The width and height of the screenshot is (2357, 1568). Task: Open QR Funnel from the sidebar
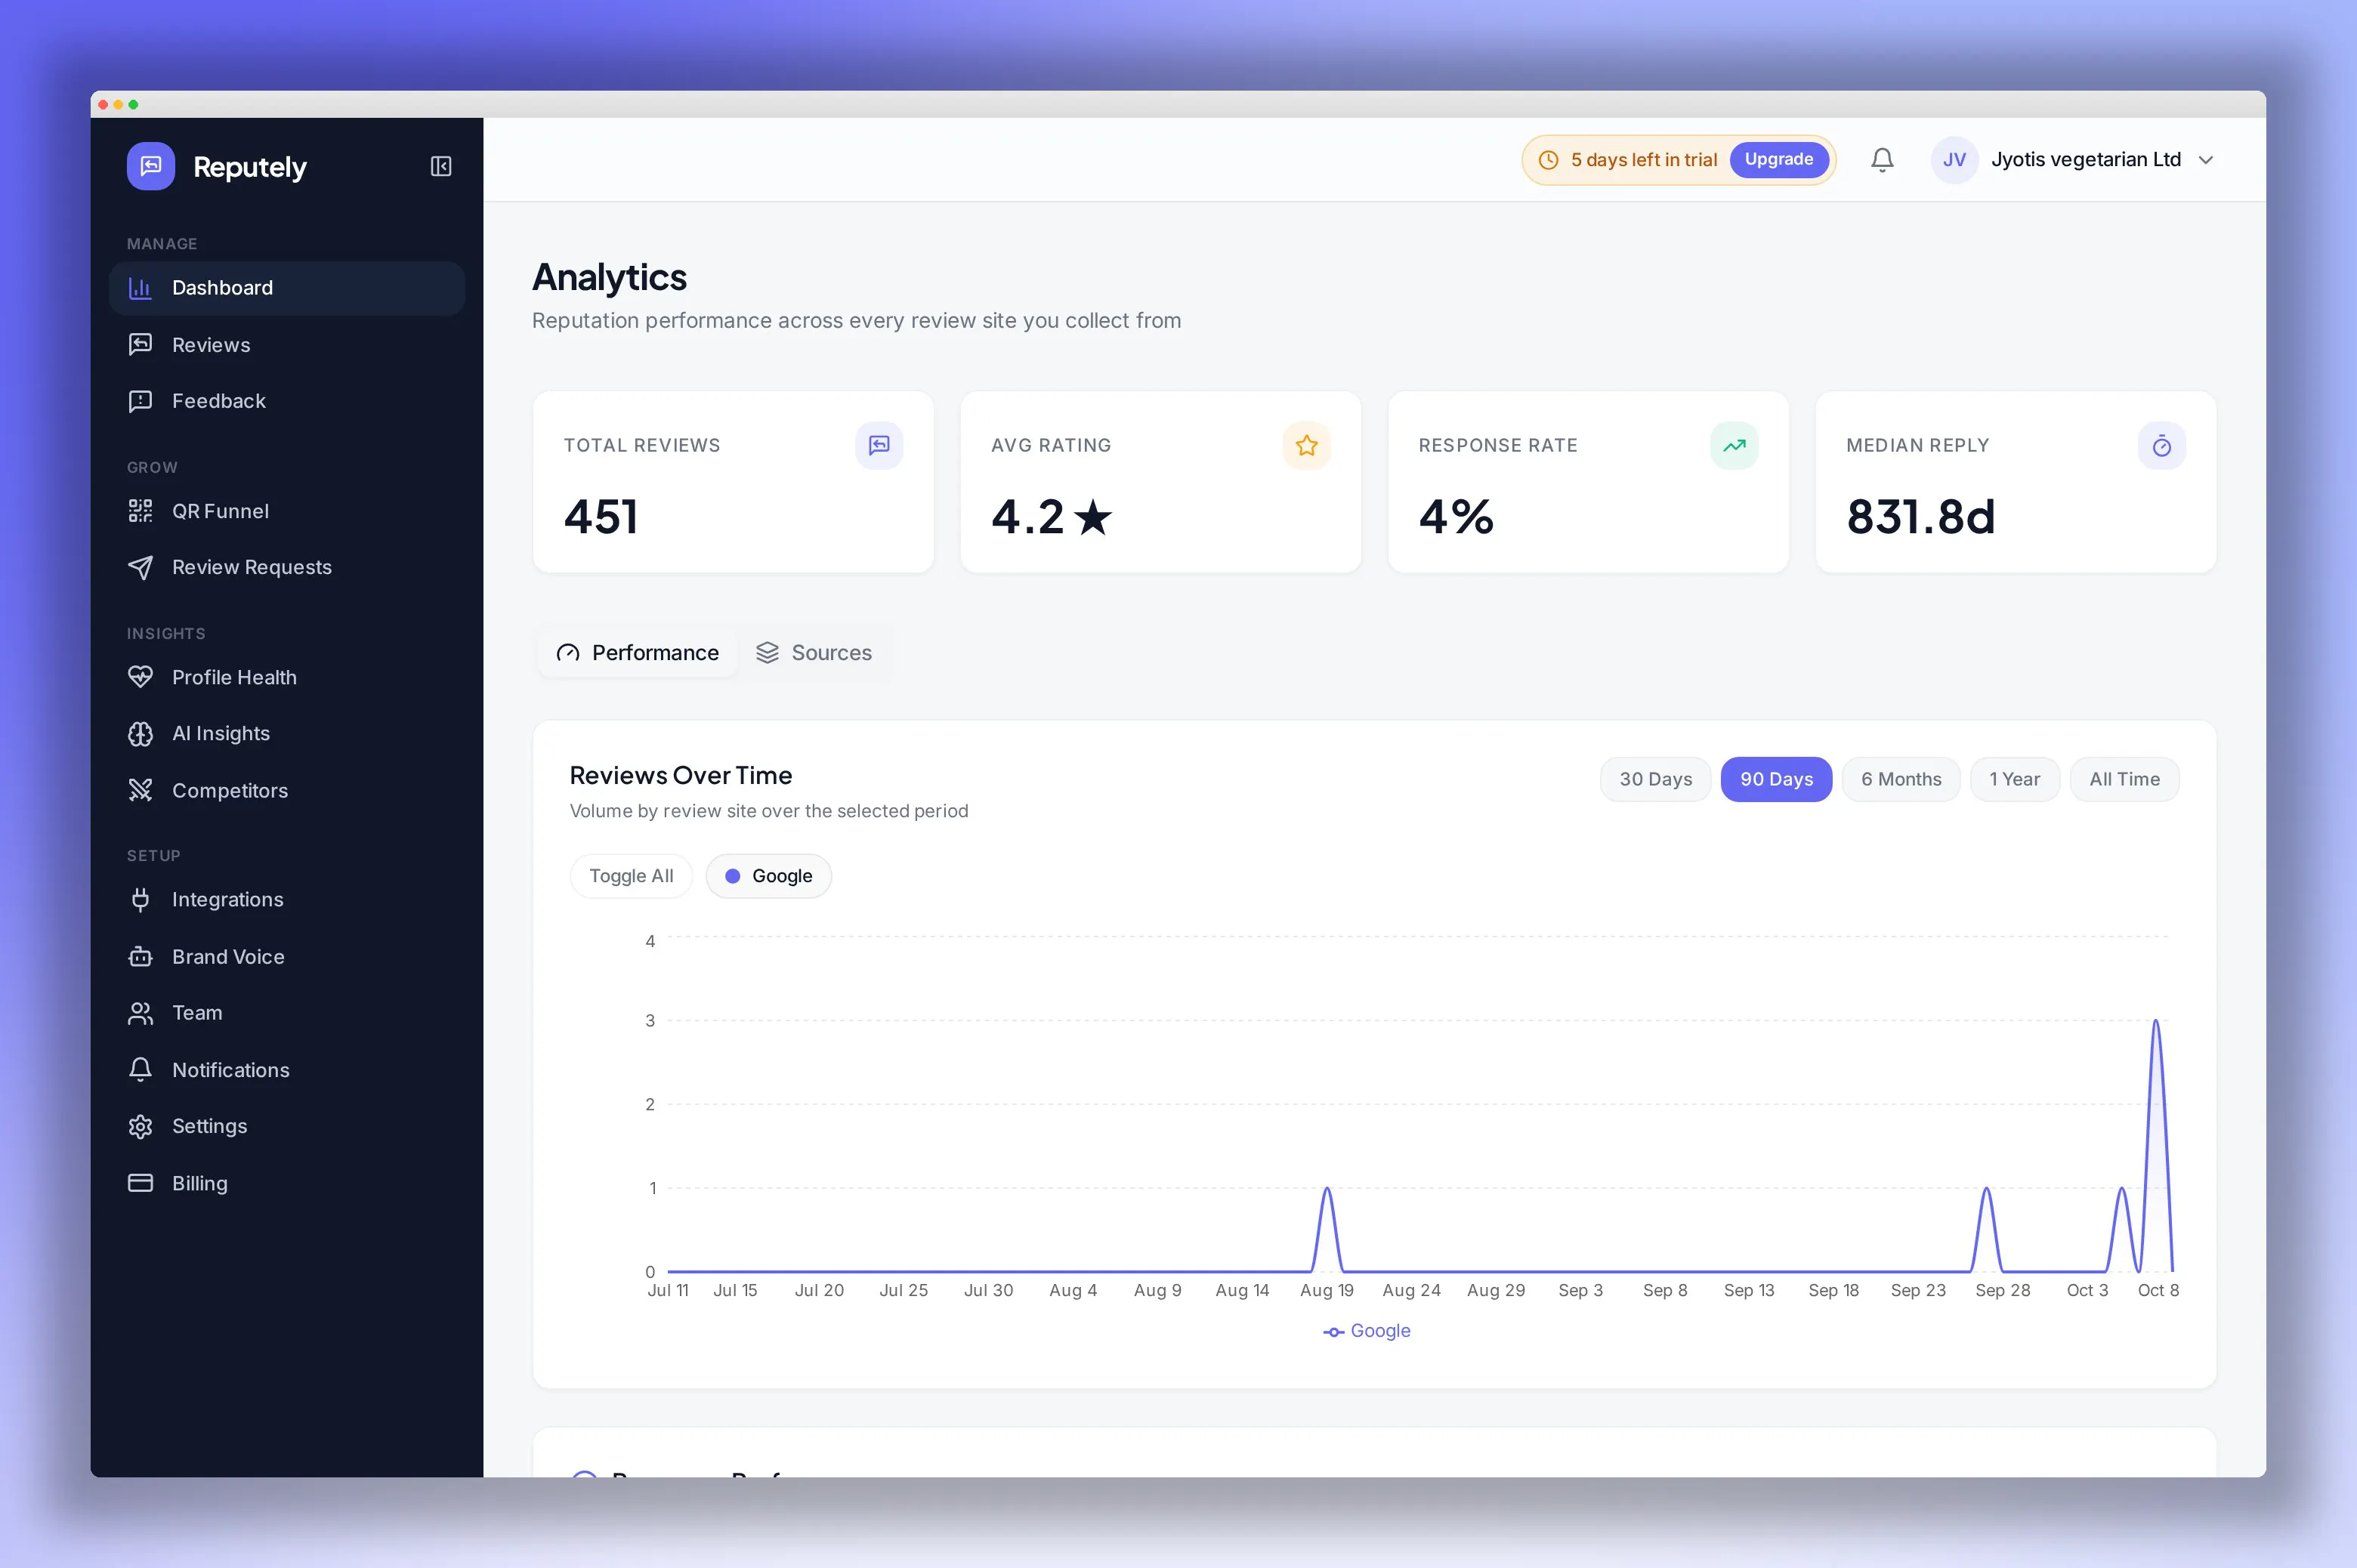pyautogui.click(x=287, y=511)
